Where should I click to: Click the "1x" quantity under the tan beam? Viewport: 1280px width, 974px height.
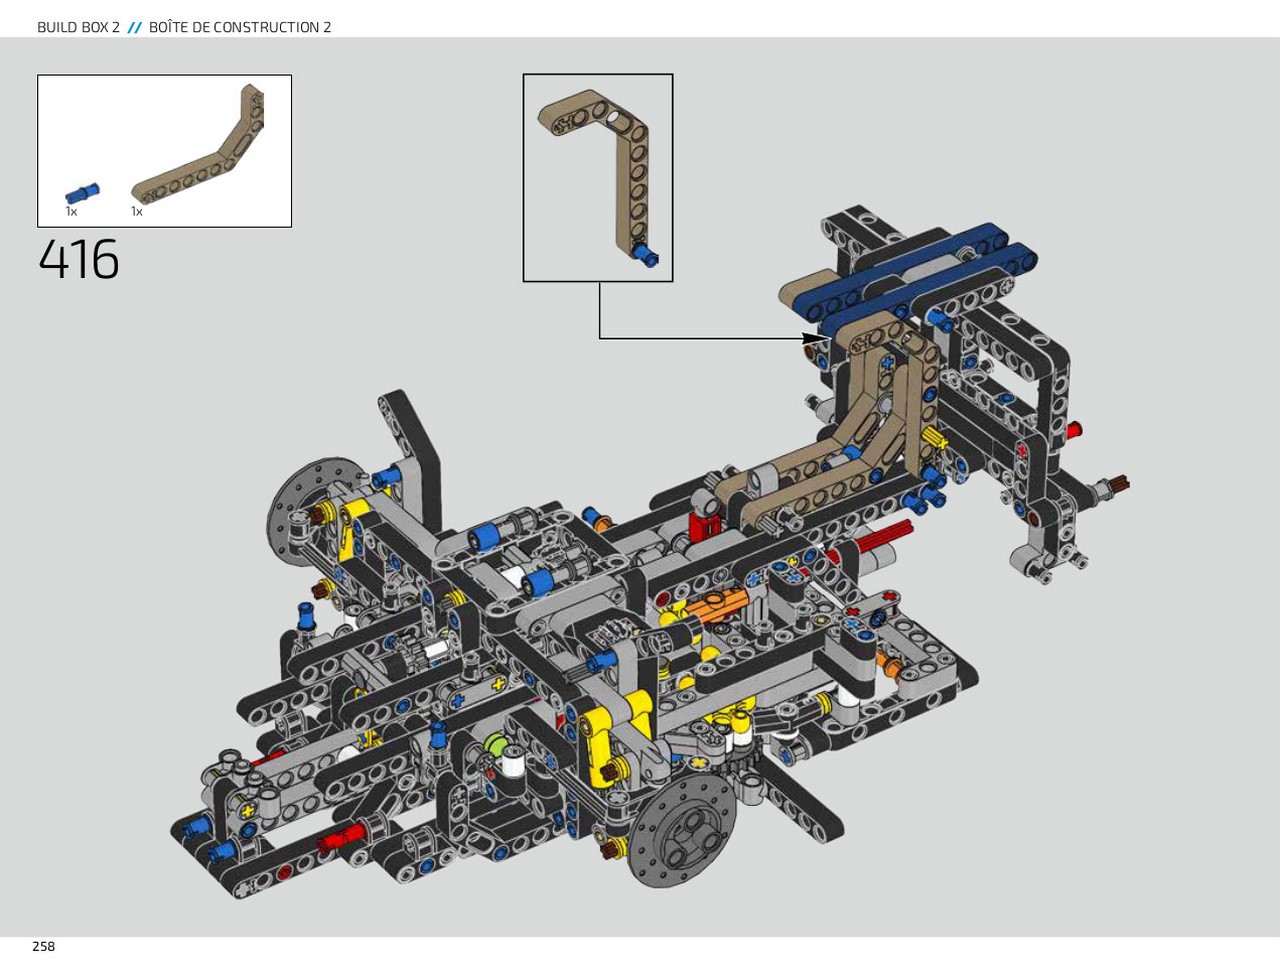click(x=136, y=212)
